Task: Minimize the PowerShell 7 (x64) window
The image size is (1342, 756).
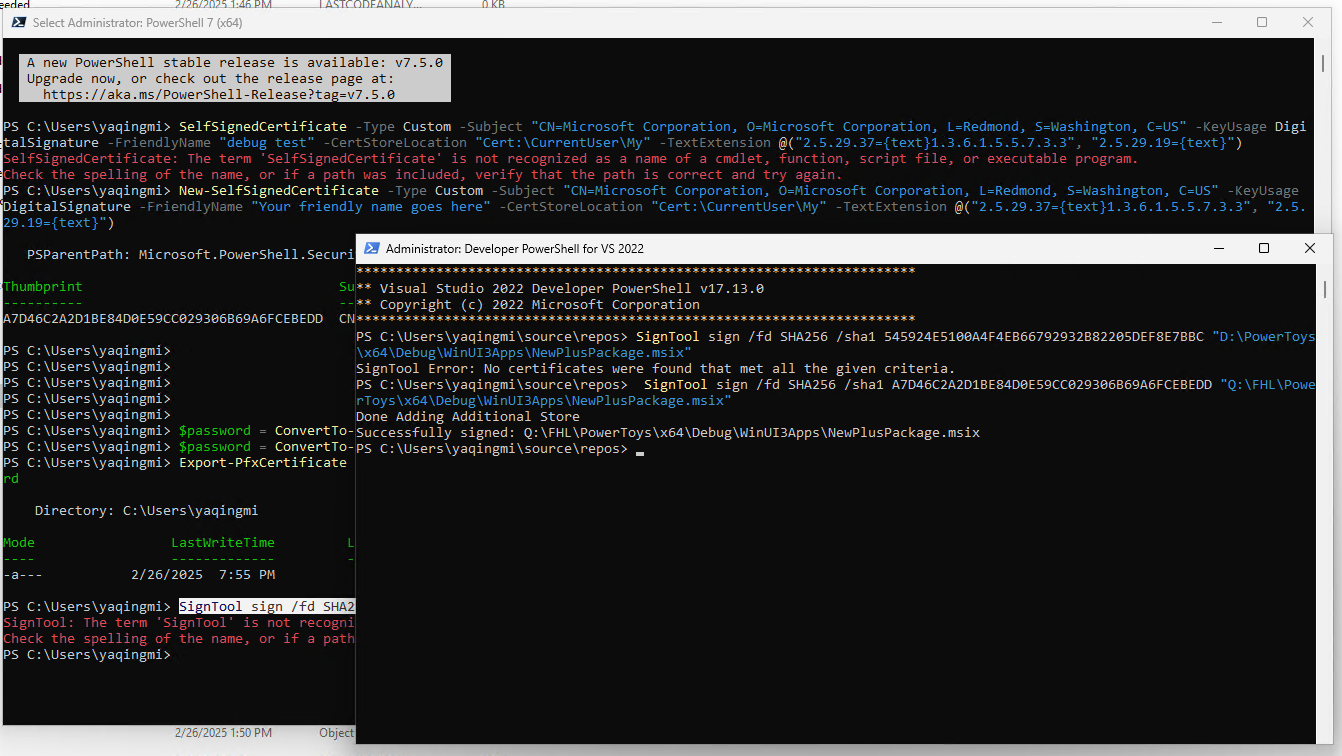Action: (x=1215, y=22)
